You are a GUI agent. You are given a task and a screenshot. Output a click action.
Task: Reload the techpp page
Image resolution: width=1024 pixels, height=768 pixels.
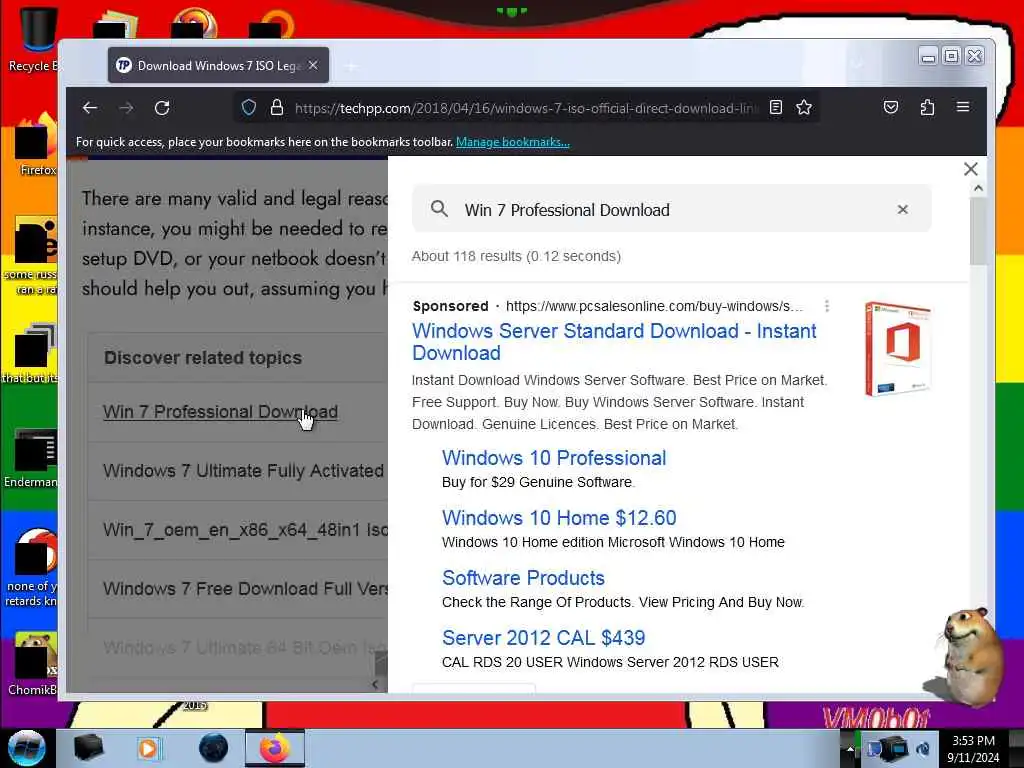162,108
